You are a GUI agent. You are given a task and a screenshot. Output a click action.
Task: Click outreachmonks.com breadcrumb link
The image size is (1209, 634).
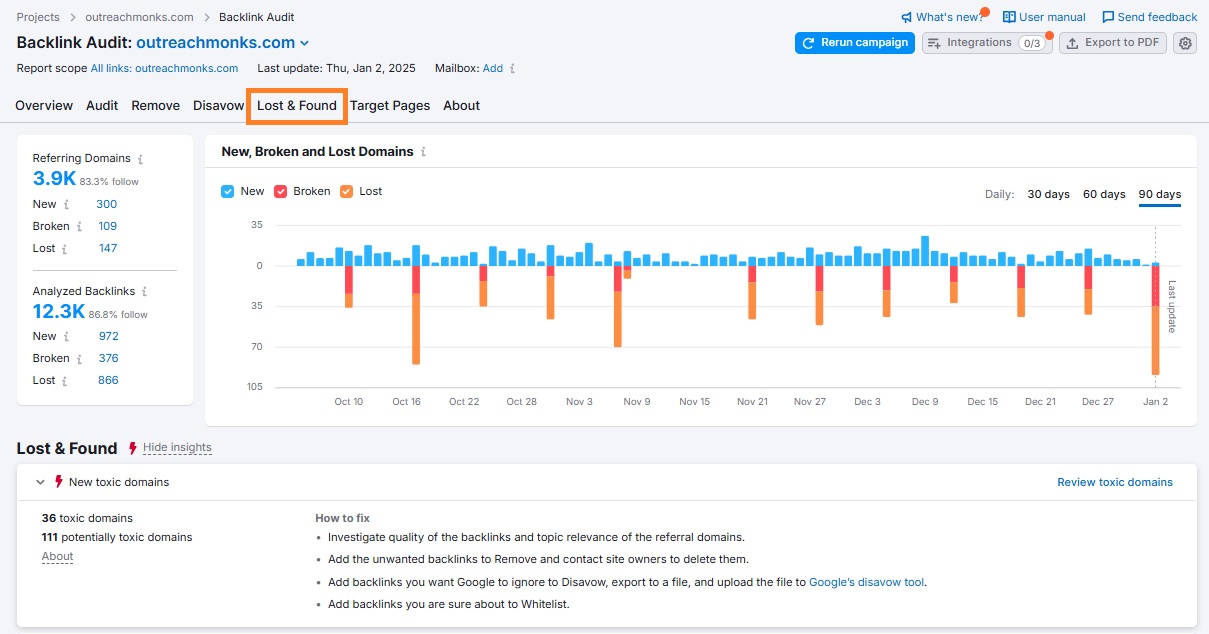tap(140, 17)
